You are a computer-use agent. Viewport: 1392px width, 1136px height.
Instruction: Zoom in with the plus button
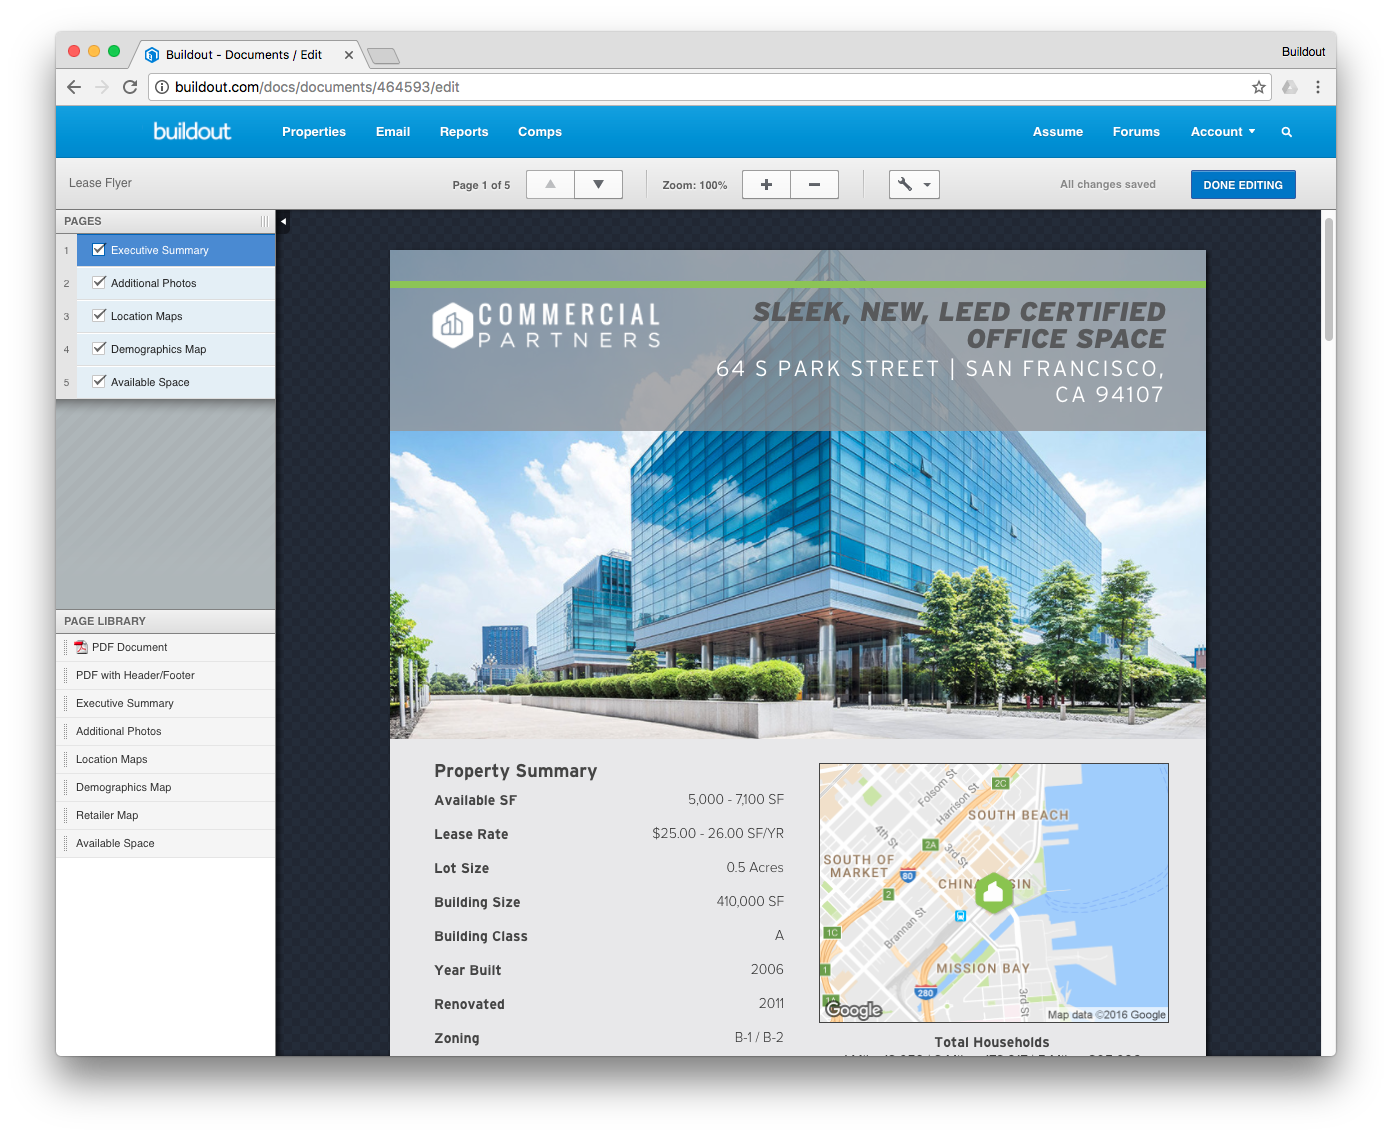point(766,184)
